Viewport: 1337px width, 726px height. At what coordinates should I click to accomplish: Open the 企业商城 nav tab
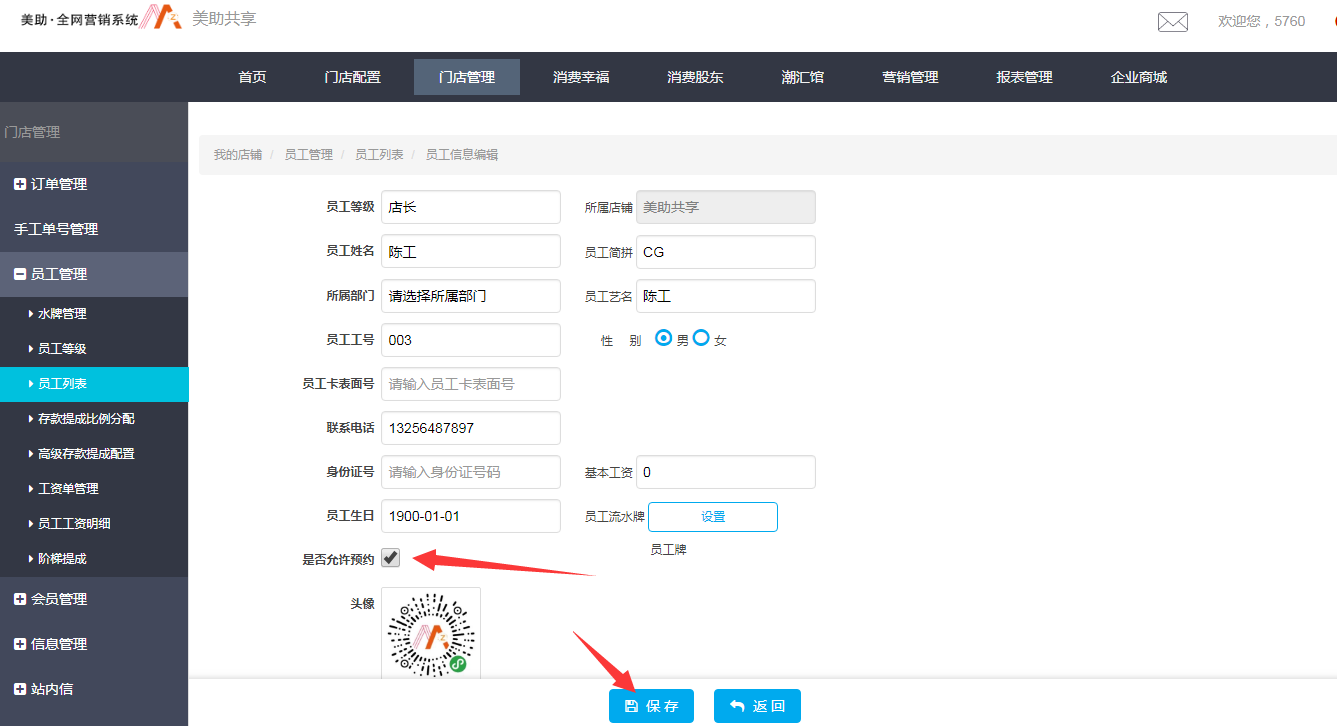point(1138,77)
